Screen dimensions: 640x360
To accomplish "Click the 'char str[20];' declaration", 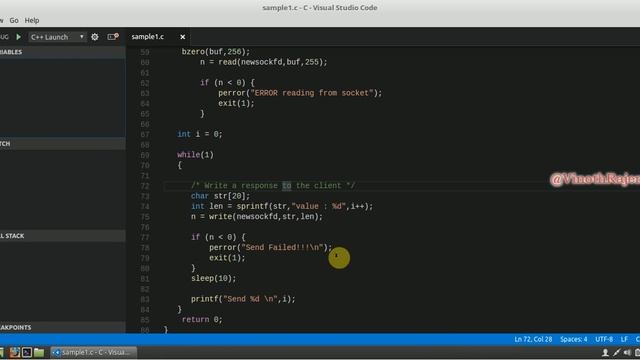I will (x=220, y=196).
